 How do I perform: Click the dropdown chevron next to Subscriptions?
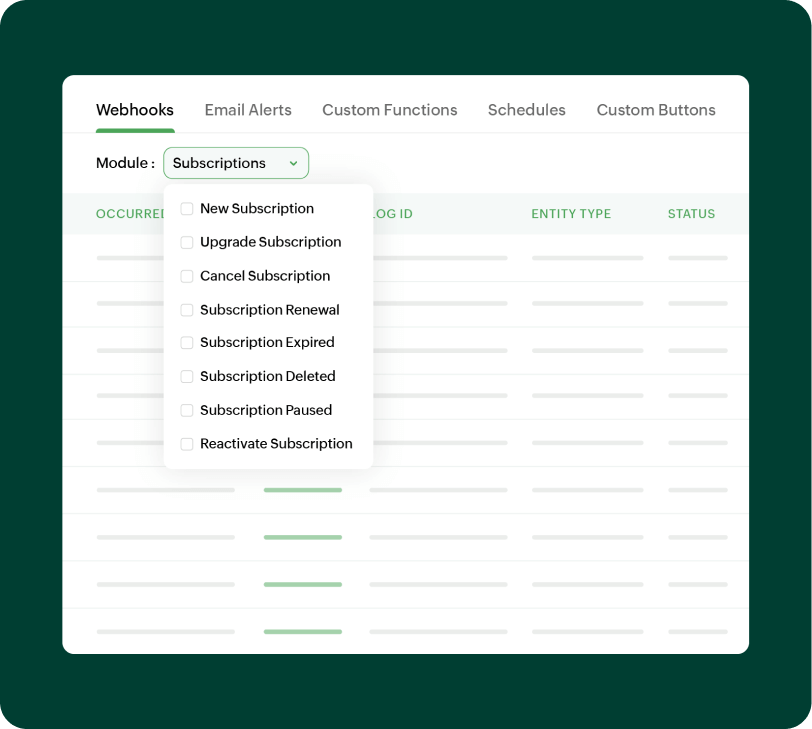pyautogui.click(x=294, y=162)
